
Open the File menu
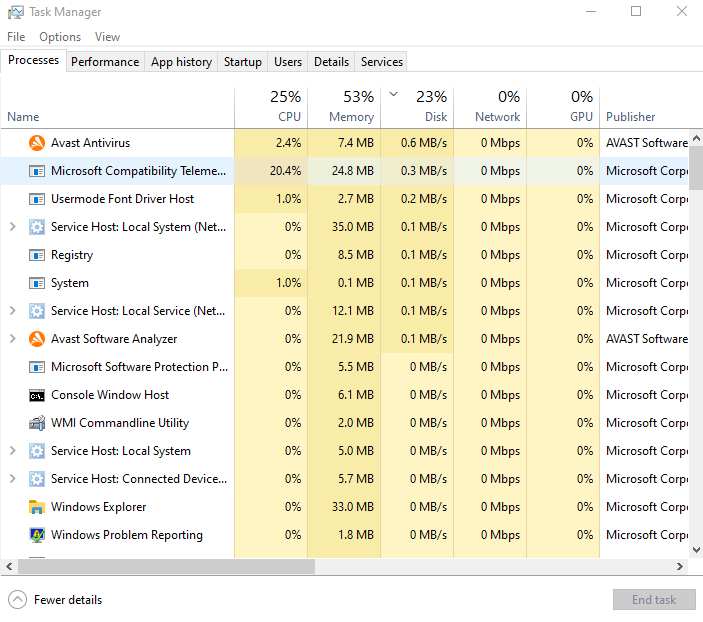point(16,37)
